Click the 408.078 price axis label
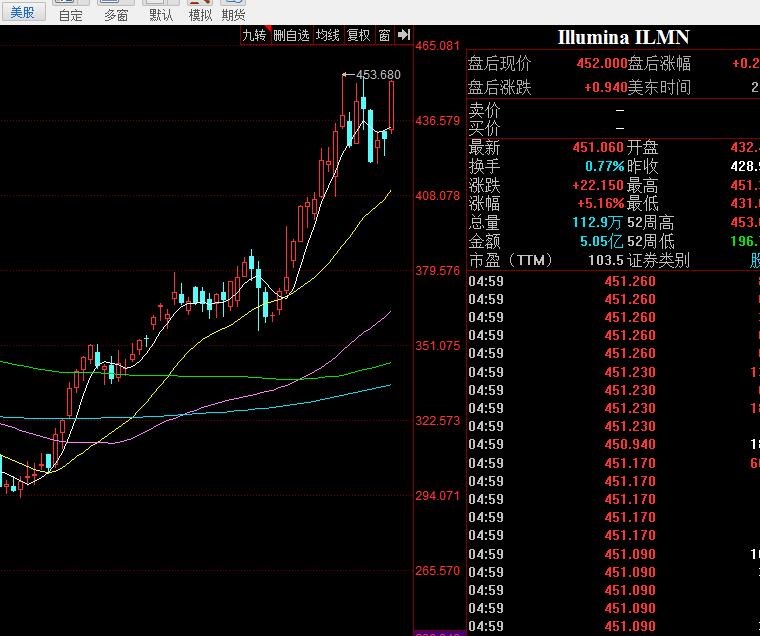This screenshot has height=636, width=760. pos(437,196)
